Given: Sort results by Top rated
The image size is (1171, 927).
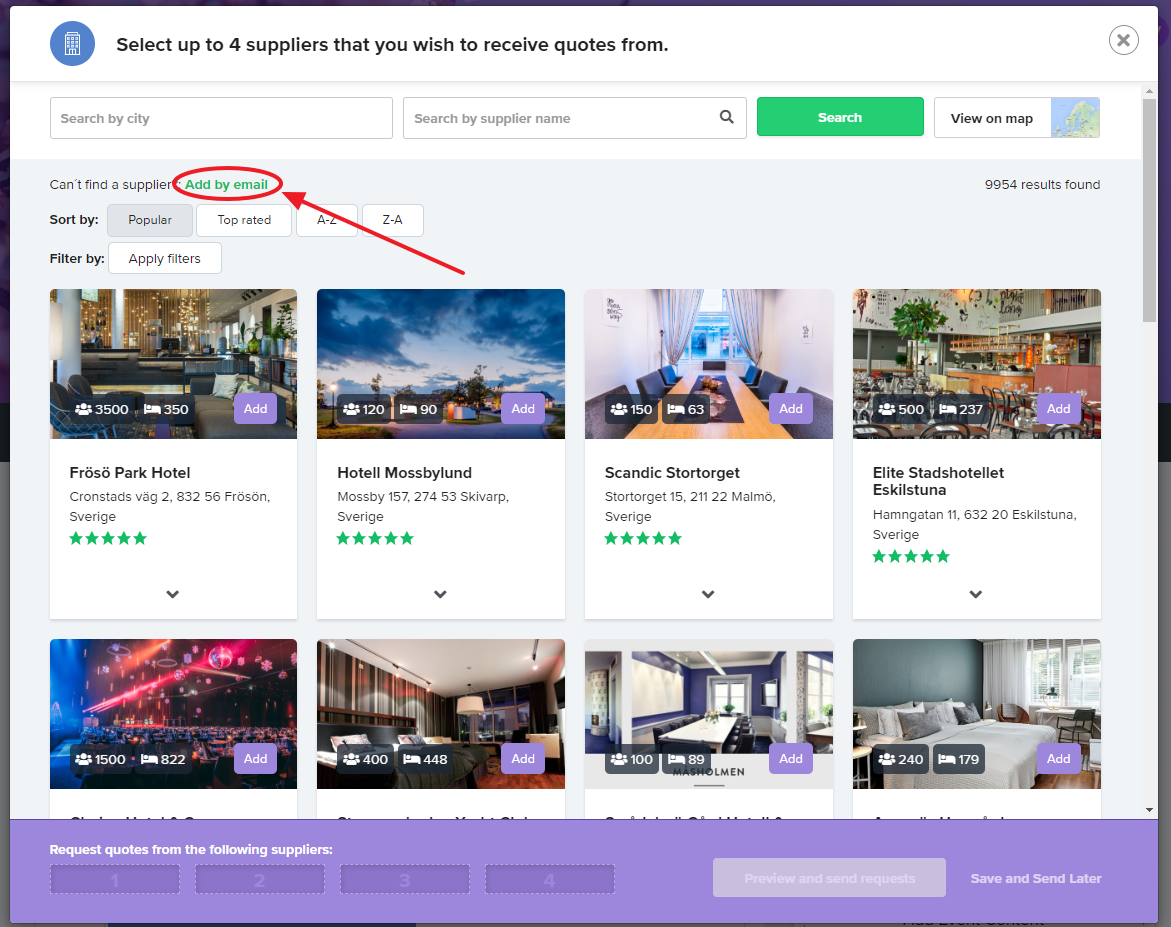Looking at the screenshot, I should point(244,220).
